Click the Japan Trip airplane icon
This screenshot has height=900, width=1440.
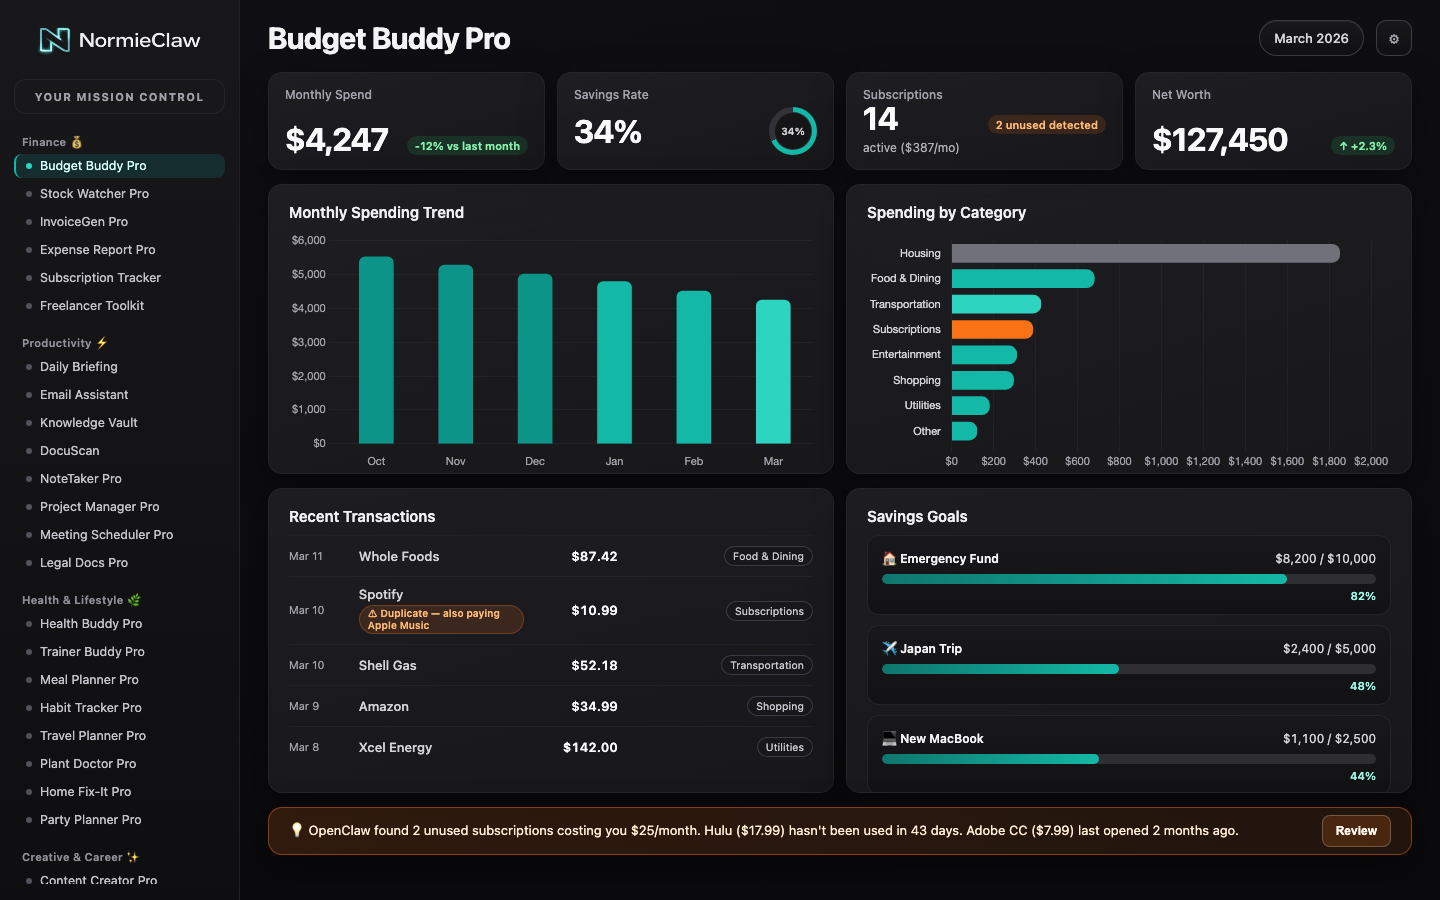point(889,648)
